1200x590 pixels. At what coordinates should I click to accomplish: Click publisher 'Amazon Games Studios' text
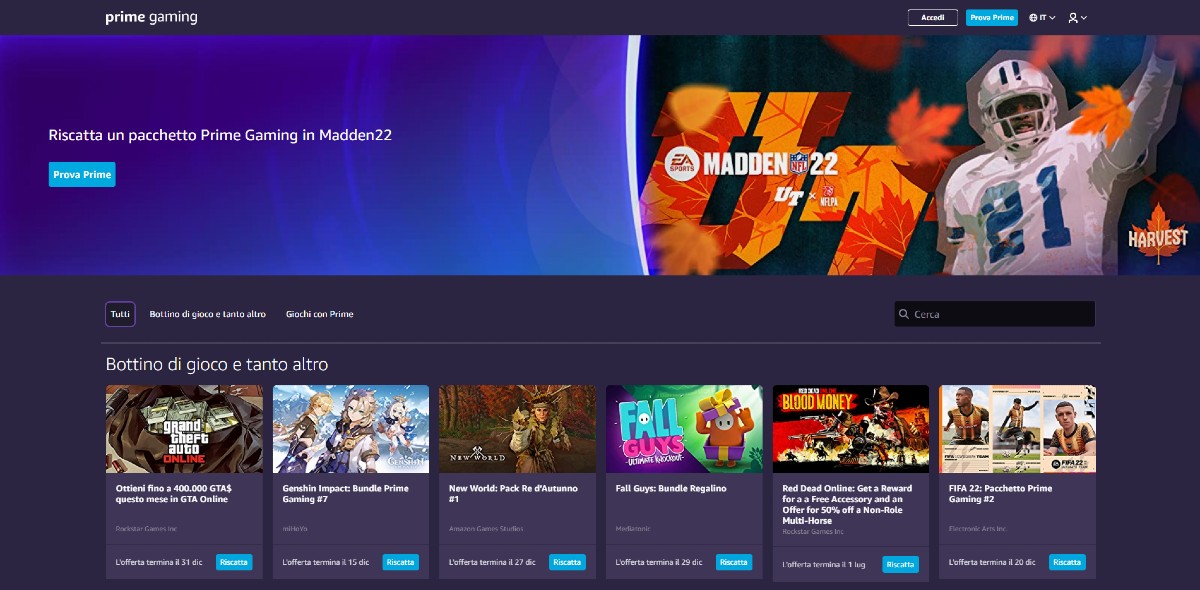[x=486, y=528]
